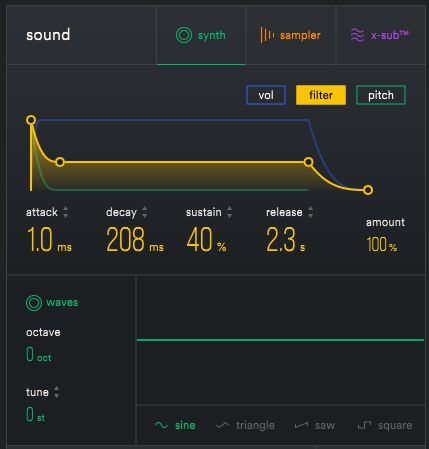Screen dimensions: 429x449
Task: Click the saw wave icon
Action: [301, 425]
